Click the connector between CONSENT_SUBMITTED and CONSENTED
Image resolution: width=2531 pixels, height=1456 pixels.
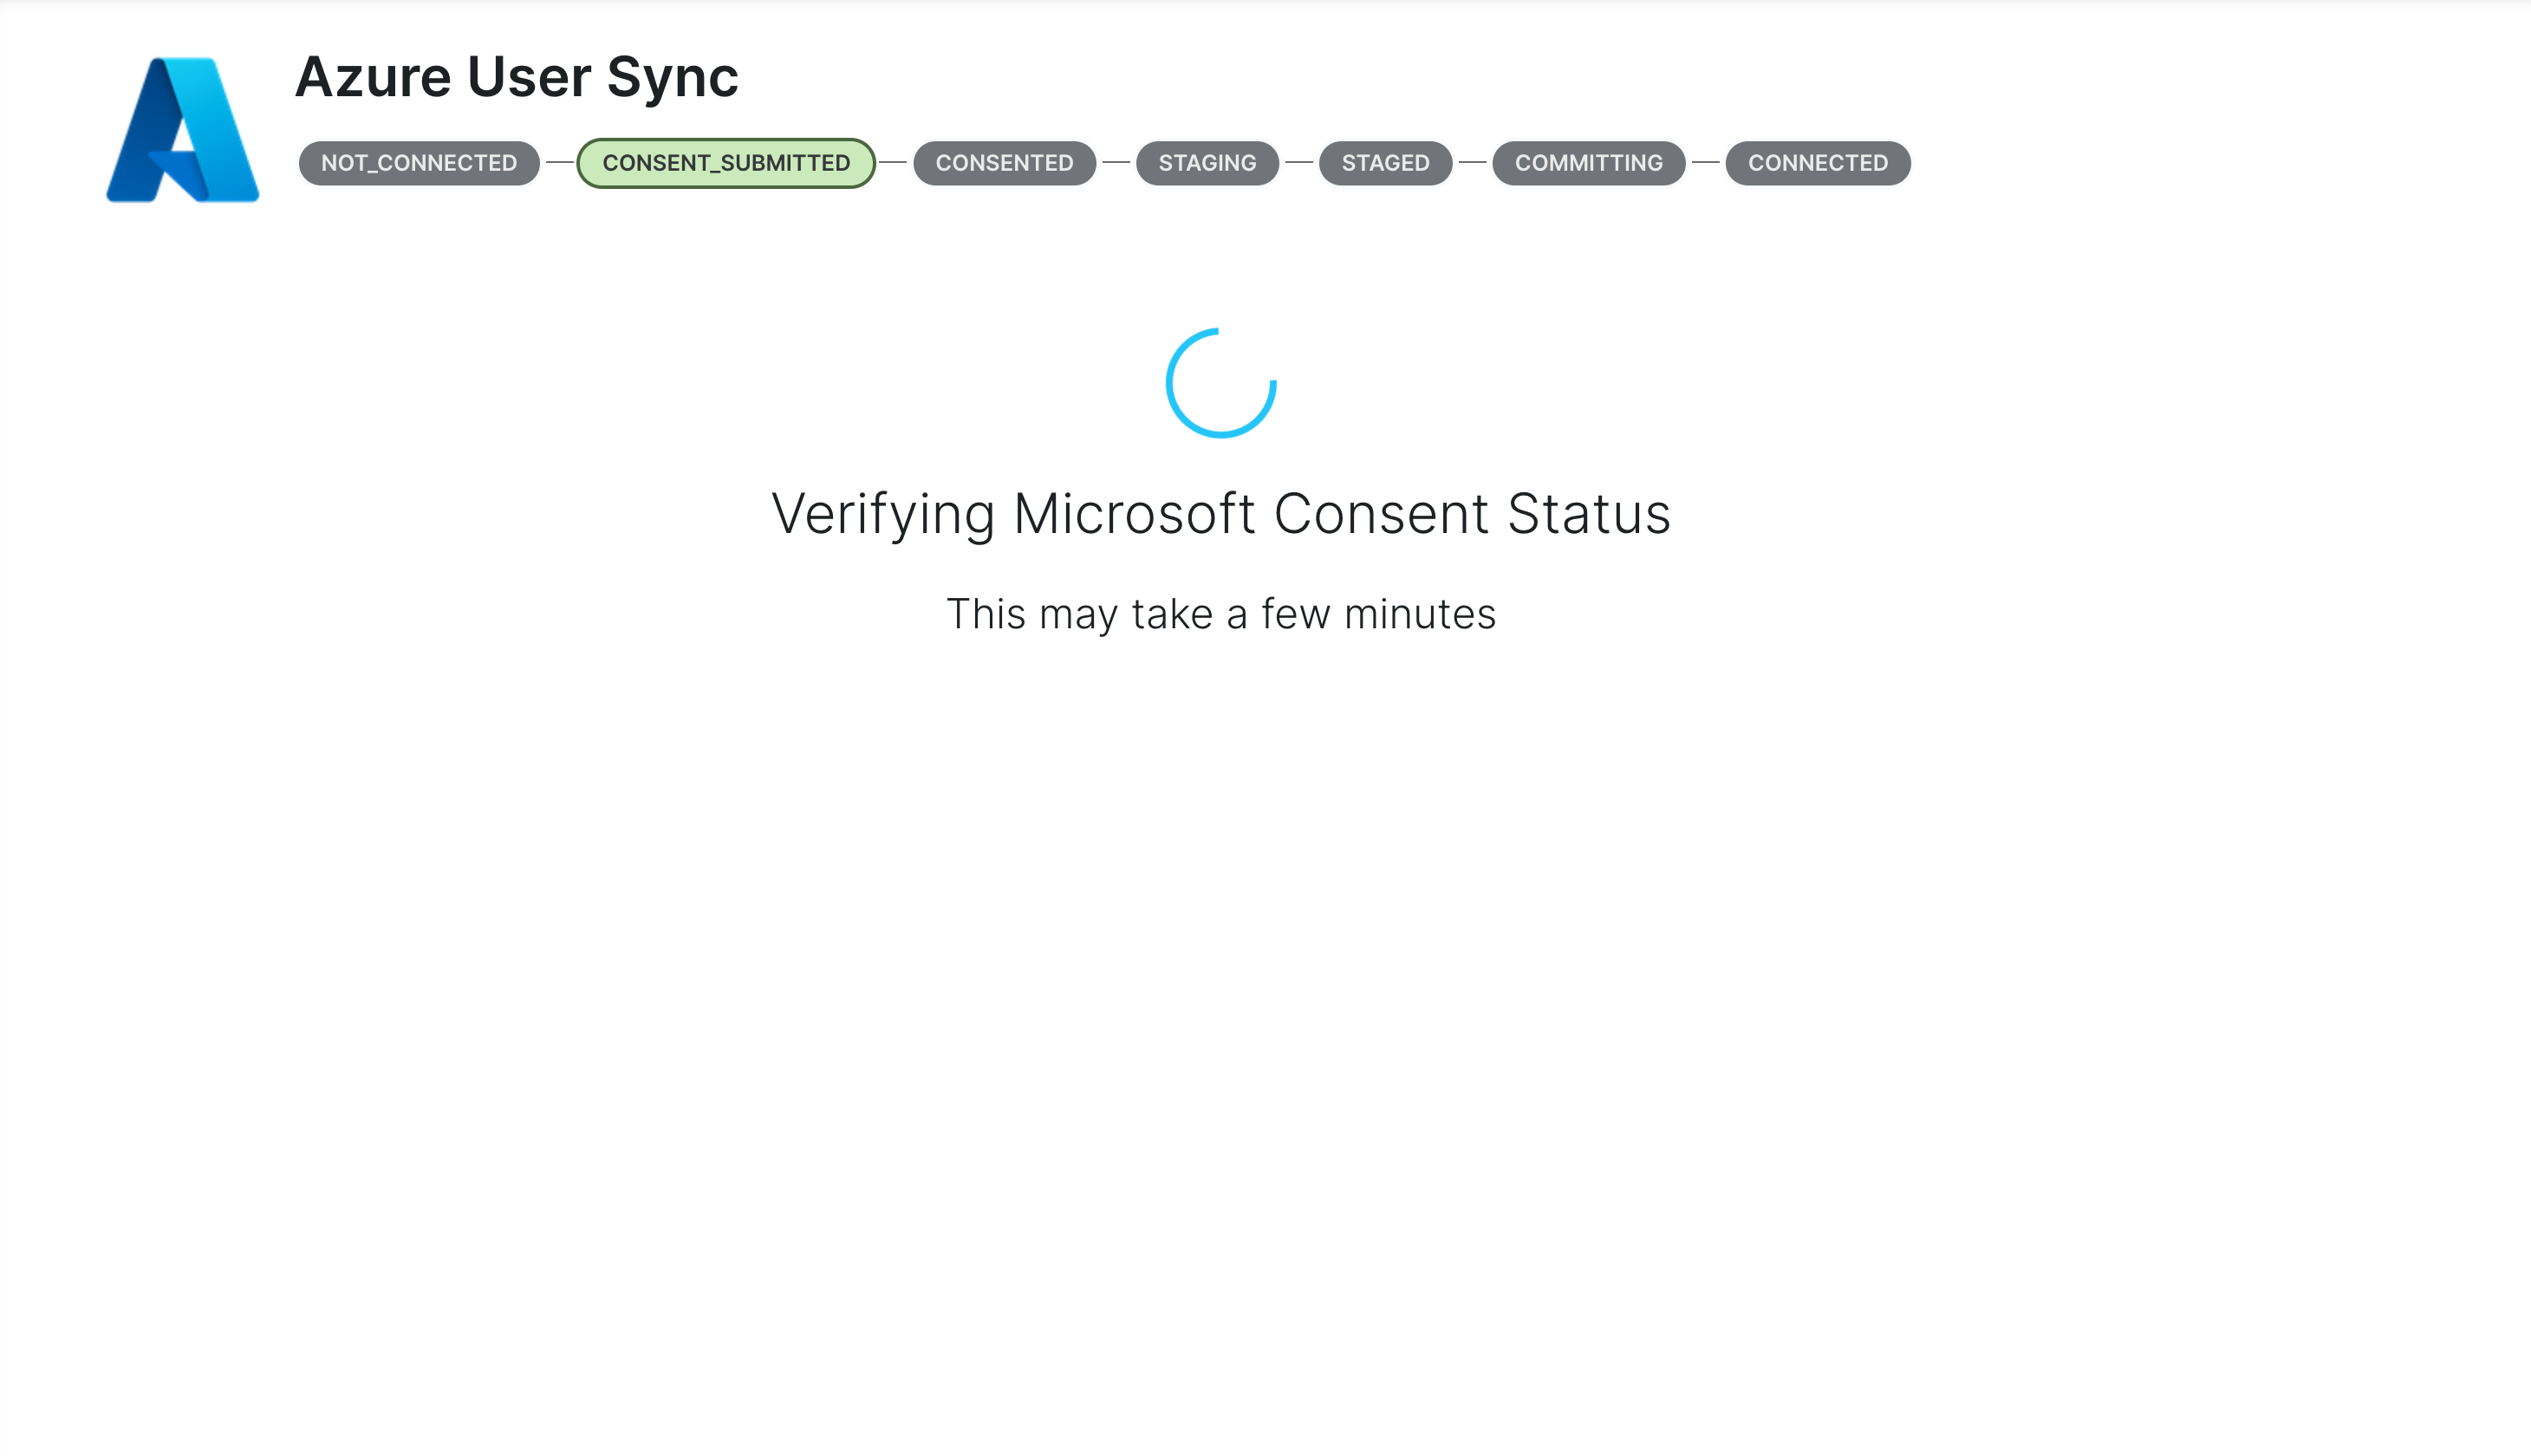point(894,162)
